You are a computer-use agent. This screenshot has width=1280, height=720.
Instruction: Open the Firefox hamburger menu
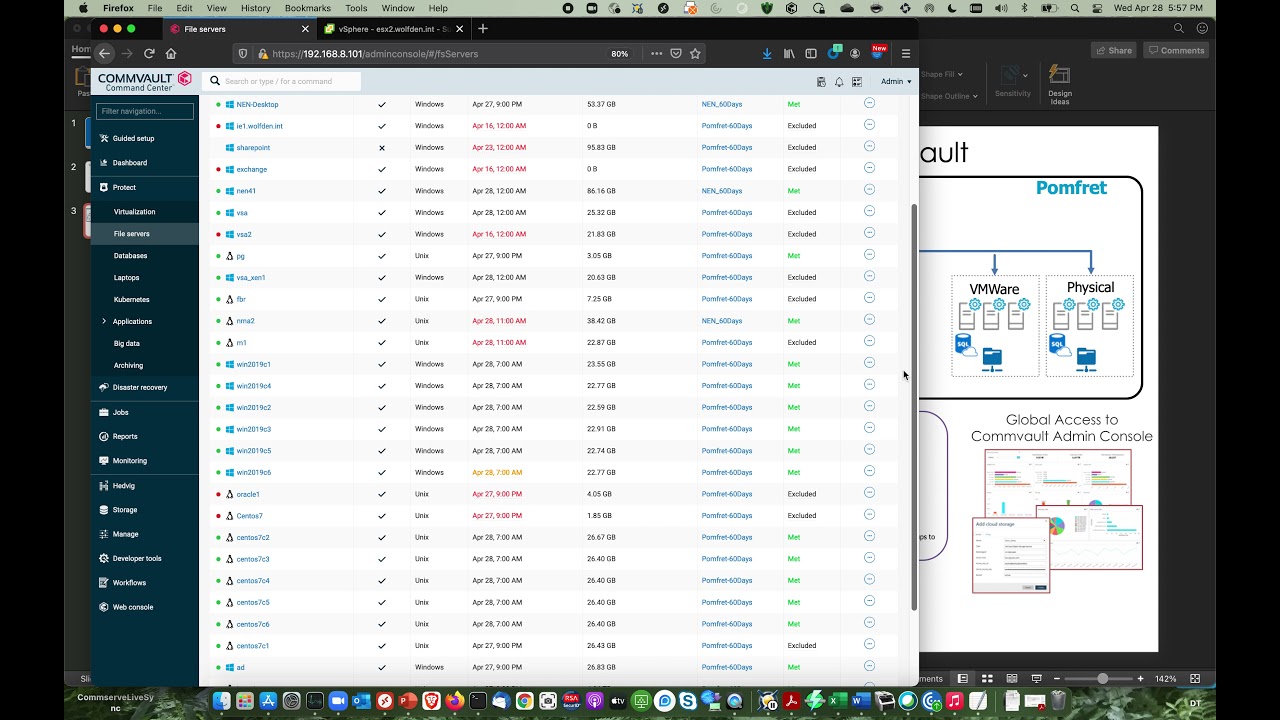[906, 54]
